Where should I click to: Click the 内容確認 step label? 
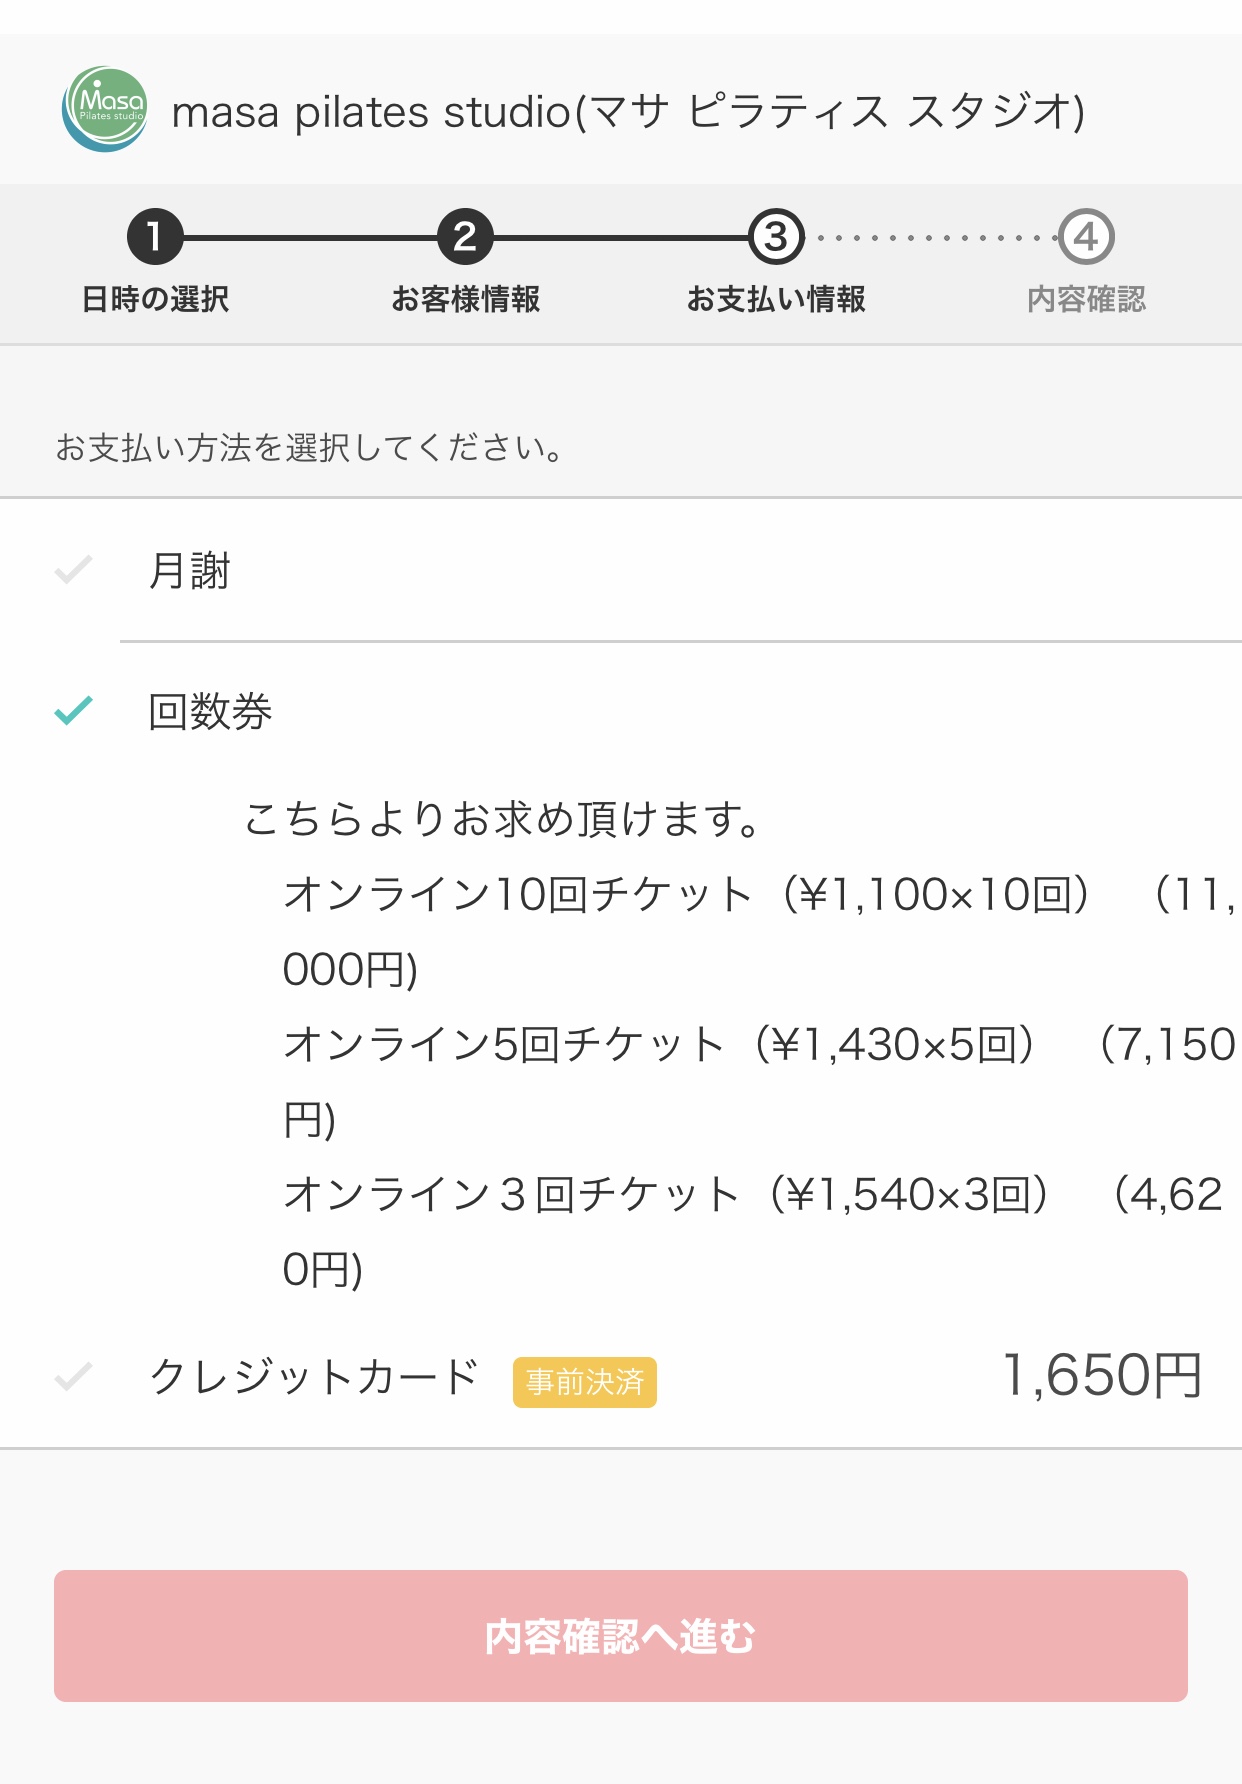pyautogui.click(x=1086, y=299)
